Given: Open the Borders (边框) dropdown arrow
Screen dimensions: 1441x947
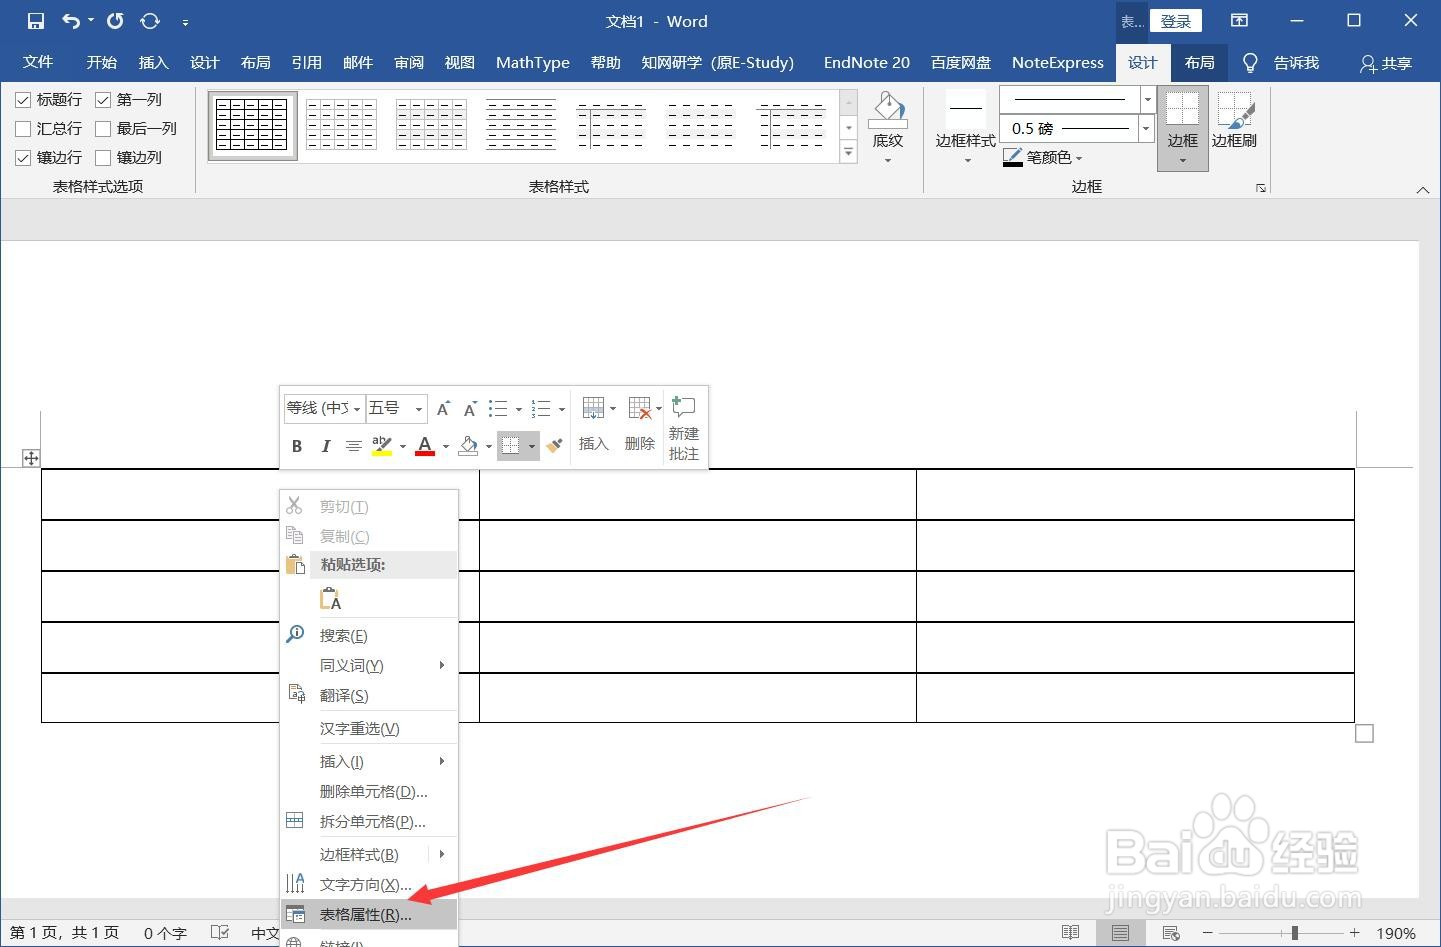Looking at the screenshot, I should tap(1183, 162).
